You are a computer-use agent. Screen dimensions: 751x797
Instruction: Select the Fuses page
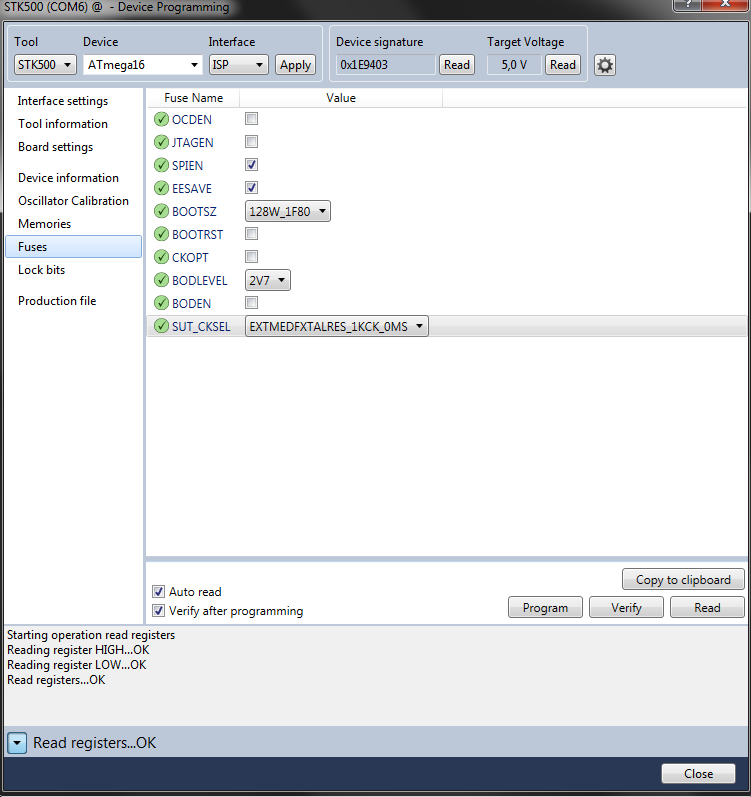tap(74, 247)
